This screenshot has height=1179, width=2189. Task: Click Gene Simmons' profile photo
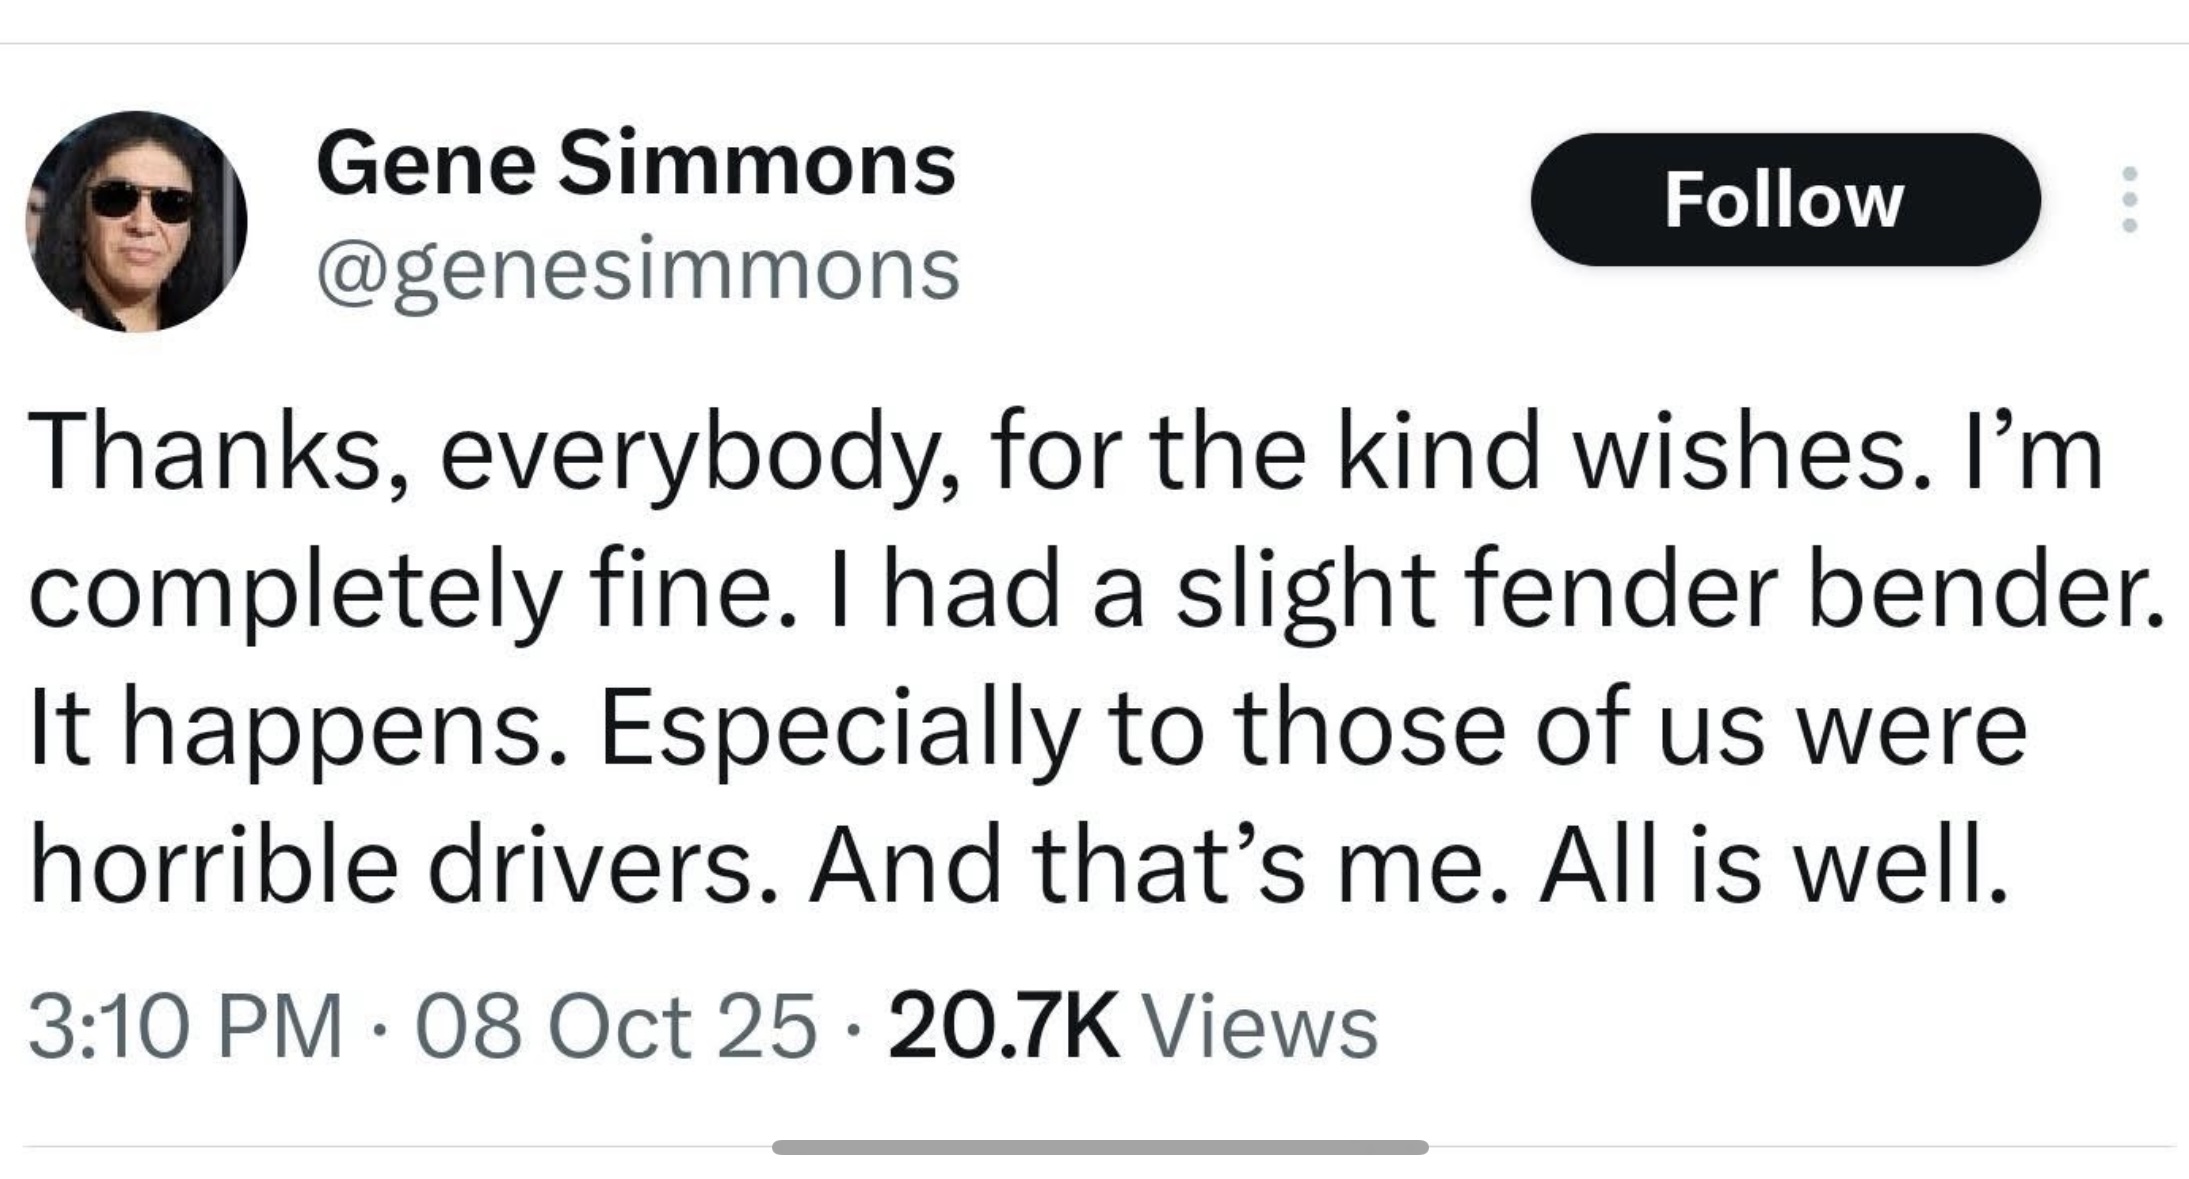(136, 221)
